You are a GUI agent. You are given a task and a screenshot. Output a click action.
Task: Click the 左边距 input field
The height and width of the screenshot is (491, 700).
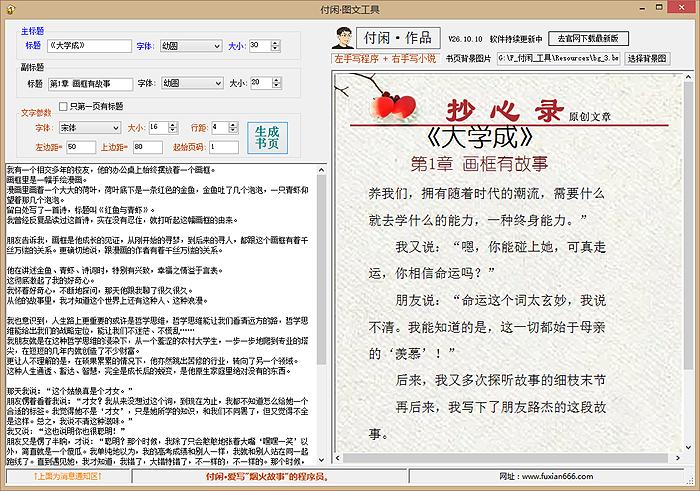point(81,147)
